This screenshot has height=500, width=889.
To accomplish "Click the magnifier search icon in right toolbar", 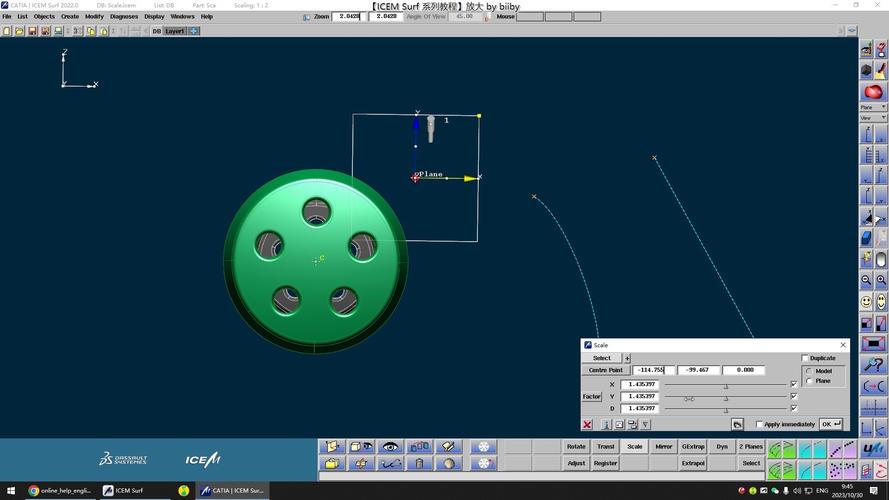I will click(873, 365).
